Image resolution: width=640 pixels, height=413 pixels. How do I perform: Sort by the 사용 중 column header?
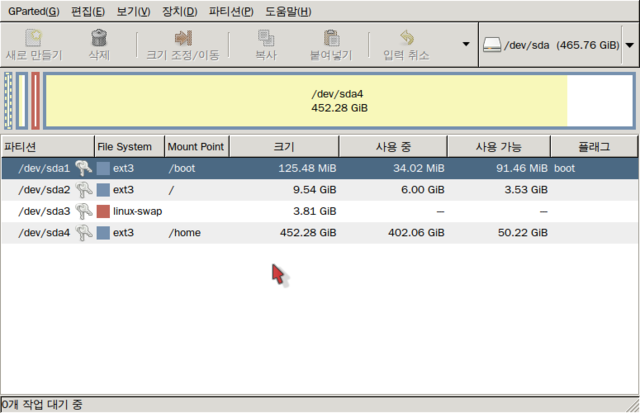tap(393, 147)
